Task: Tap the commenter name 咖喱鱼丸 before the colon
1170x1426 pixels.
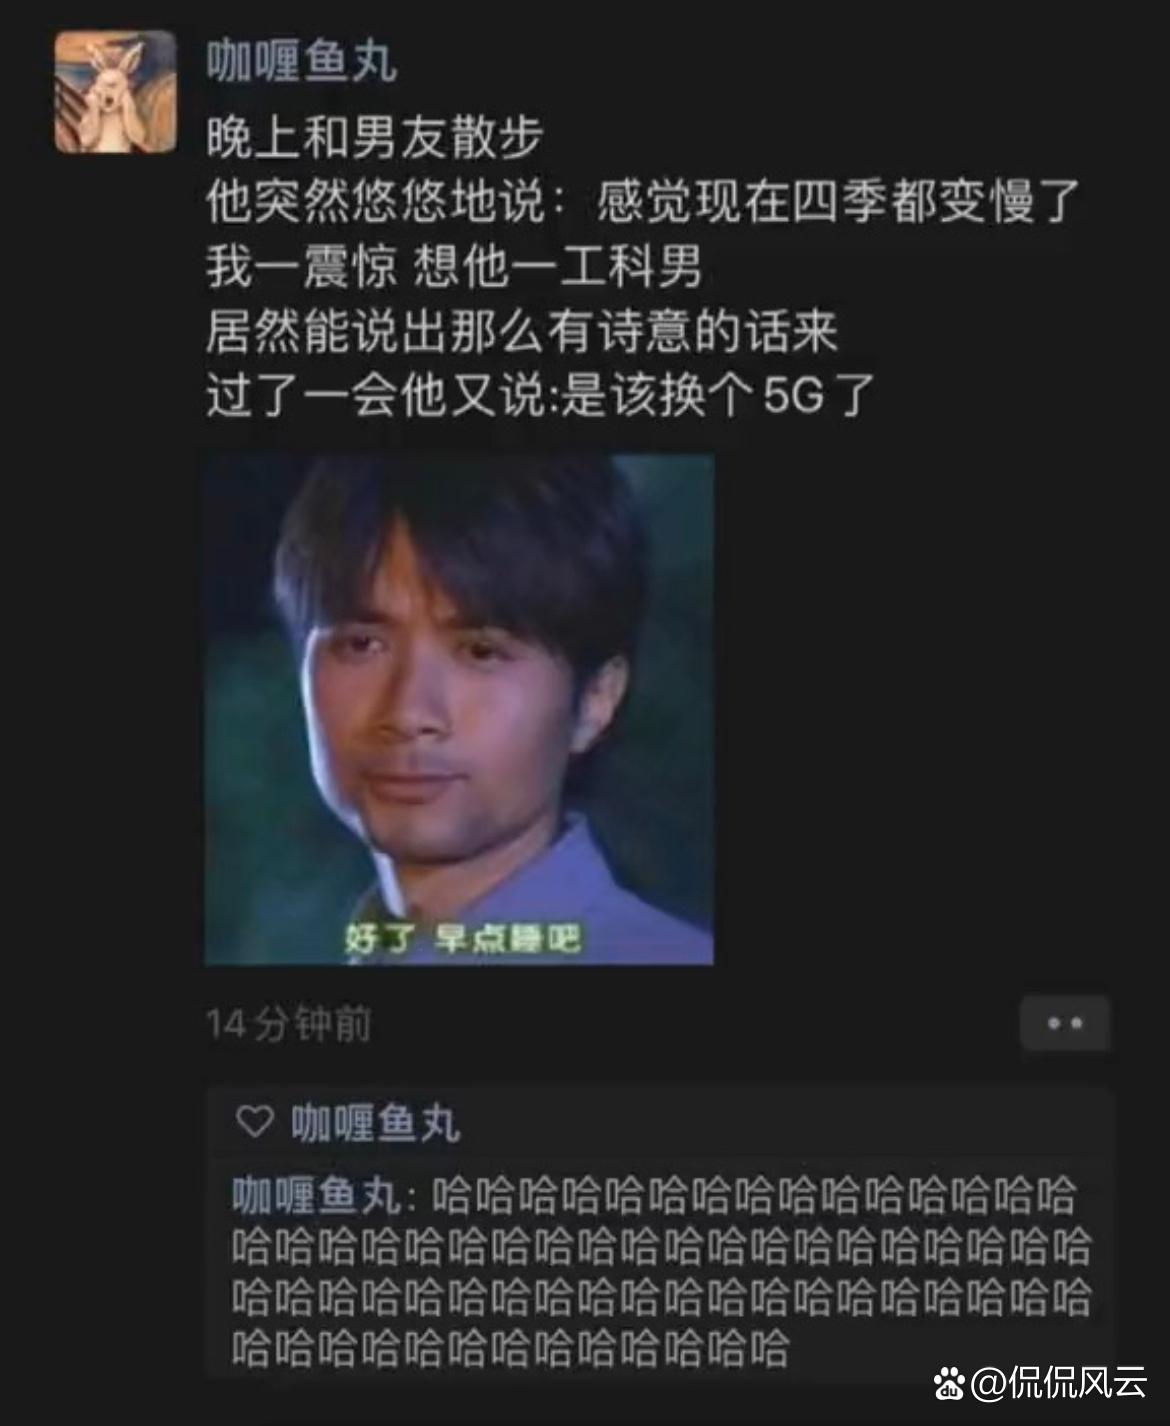Action: click(317, 1195)
